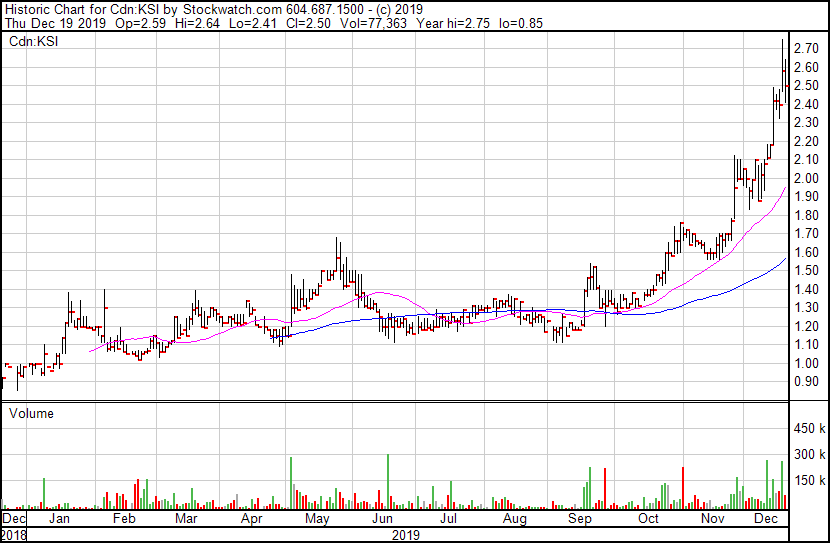Click the Lo=2.41 value in header
This screenshot has height=543, width=830.
pos(253,23)
